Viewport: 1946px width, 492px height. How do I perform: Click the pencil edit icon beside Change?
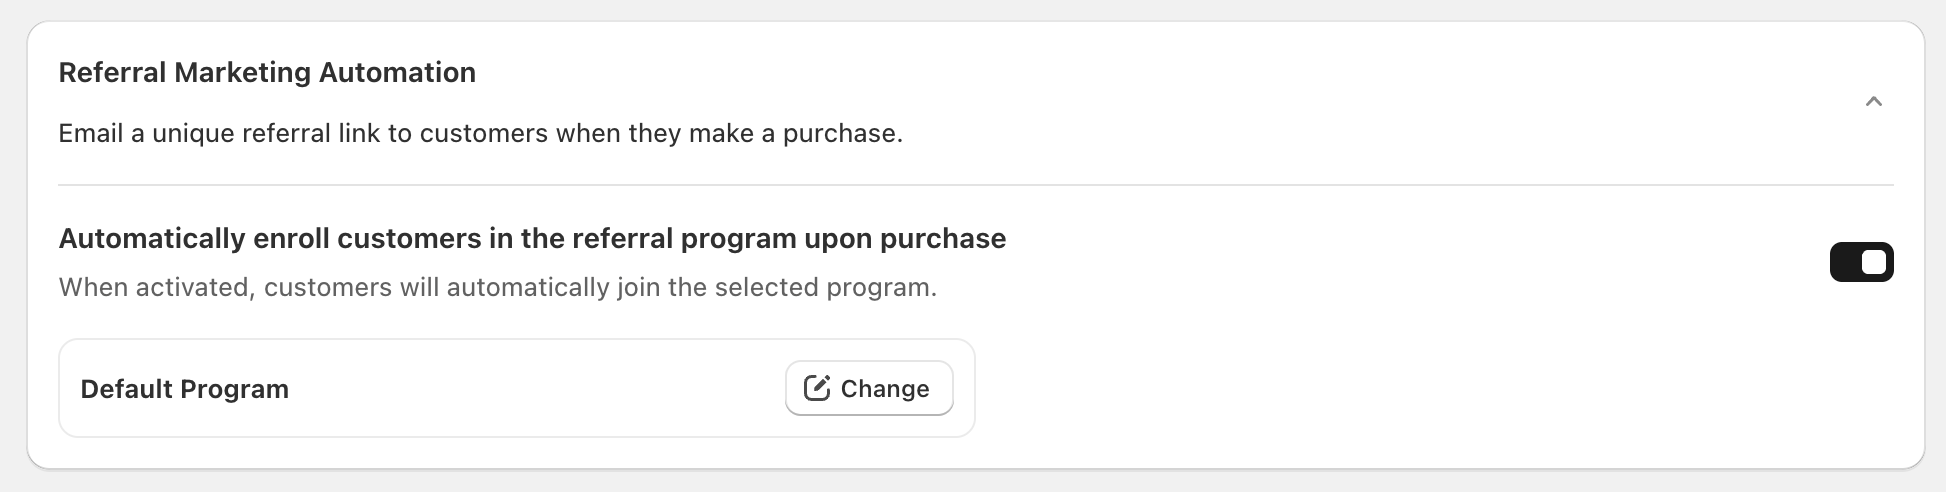817,388
